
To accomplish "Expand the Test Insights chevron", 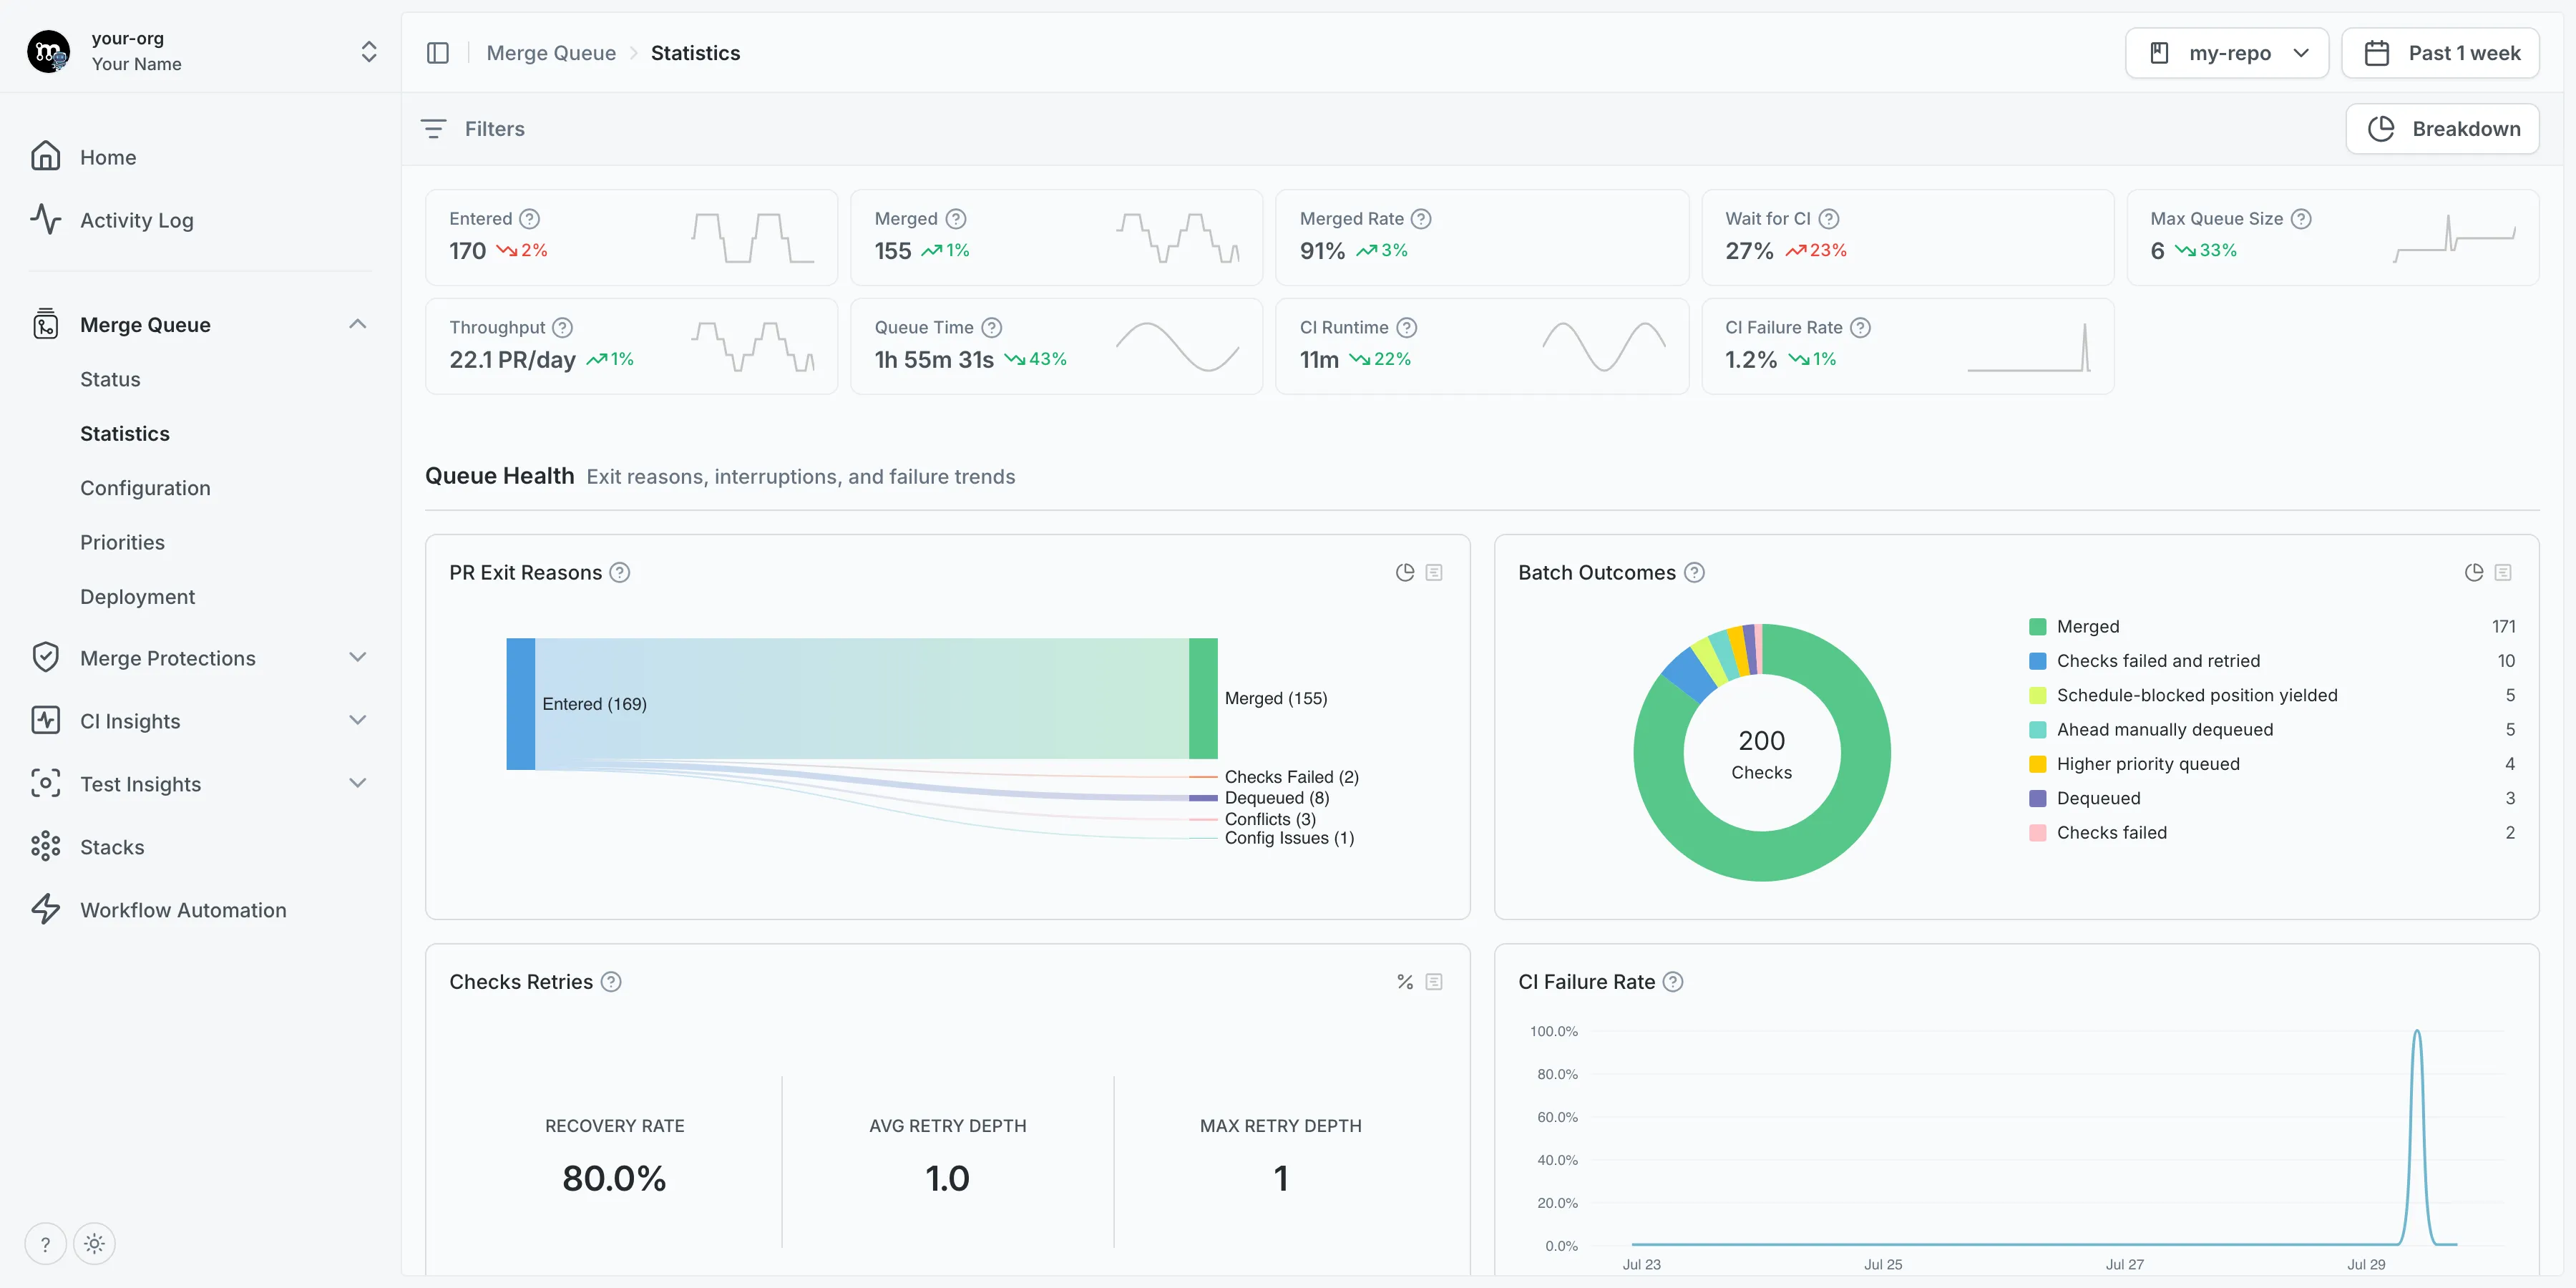I will coord(357,783).
